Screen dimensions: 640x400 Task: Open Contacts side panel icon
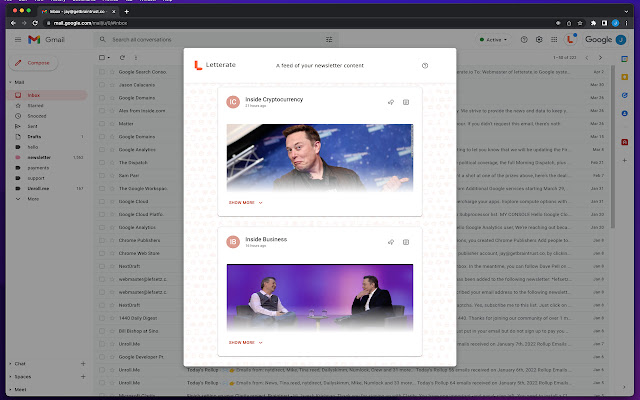[624, 113]
